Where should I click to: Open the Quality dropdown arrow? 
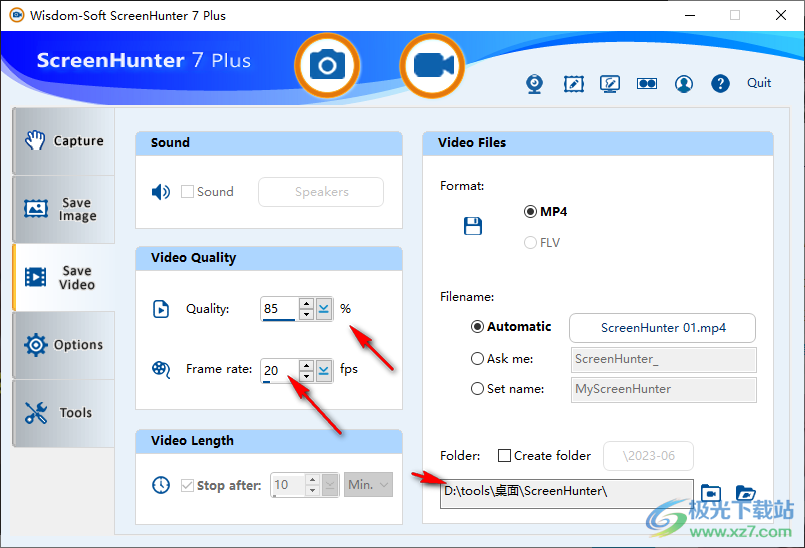pyautogui.click(x=323, y=309)
